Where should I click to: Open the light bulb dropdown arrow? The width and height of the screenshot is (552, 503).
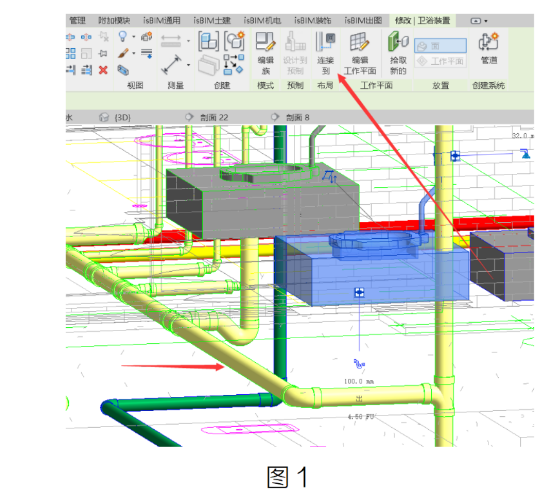pyautogui.click(x=134, y=37)
